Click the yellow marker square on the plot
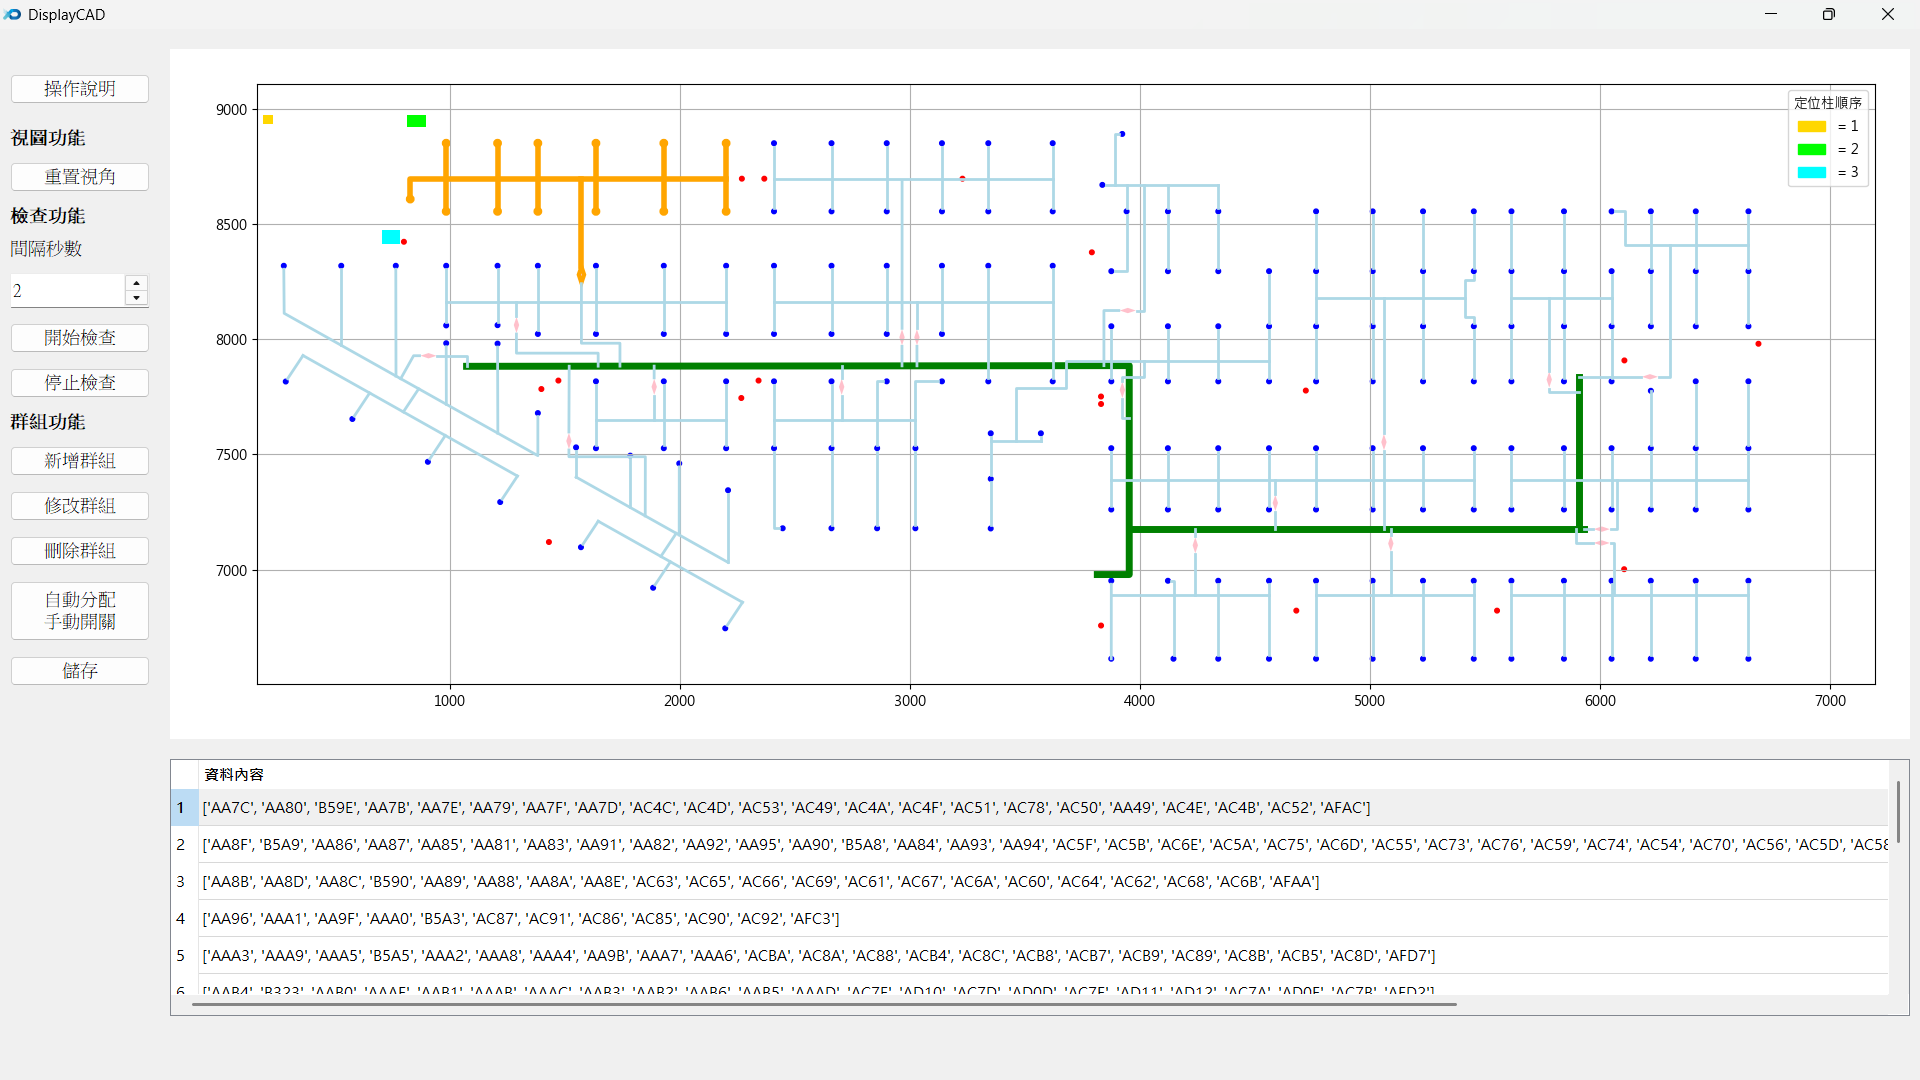Image resolution: width=1920 pixels, height=1080 pixels. click(x=268, y=120)
